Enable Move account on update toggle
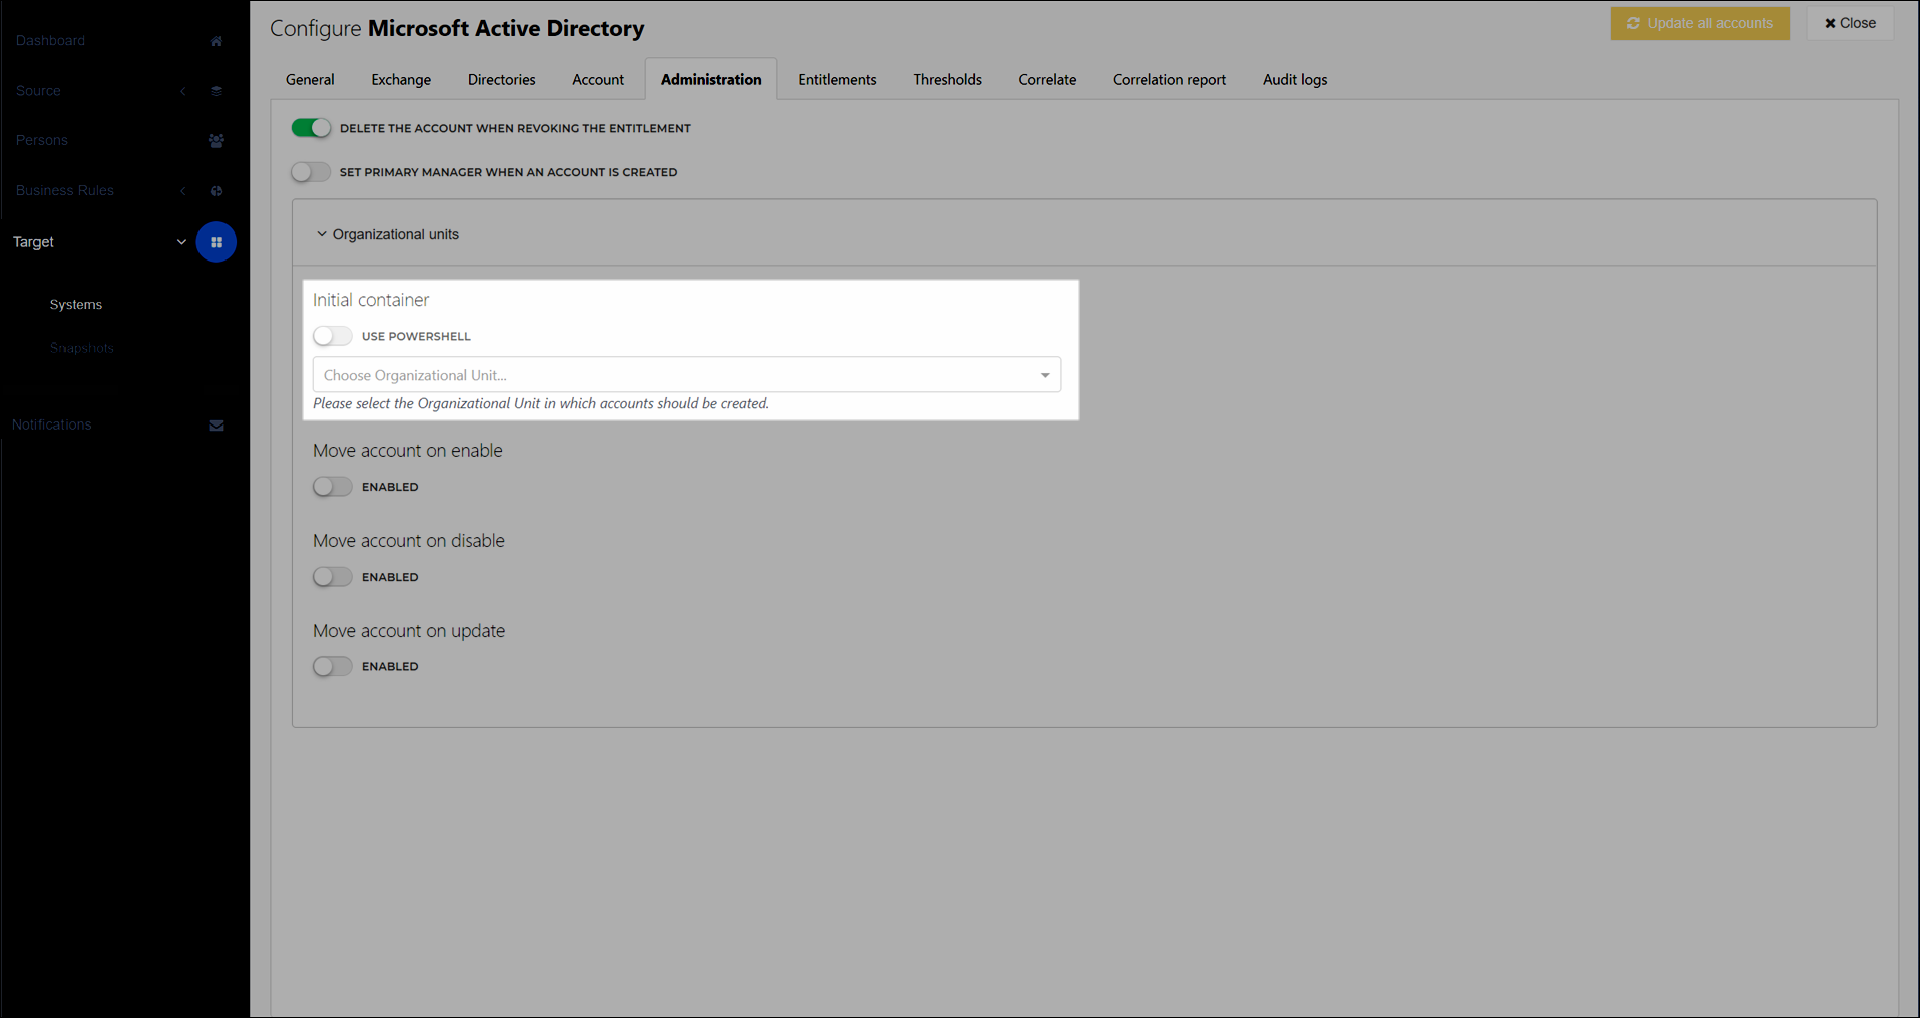This screenshot has height=1019, width=1920. [x=333, y=666]
